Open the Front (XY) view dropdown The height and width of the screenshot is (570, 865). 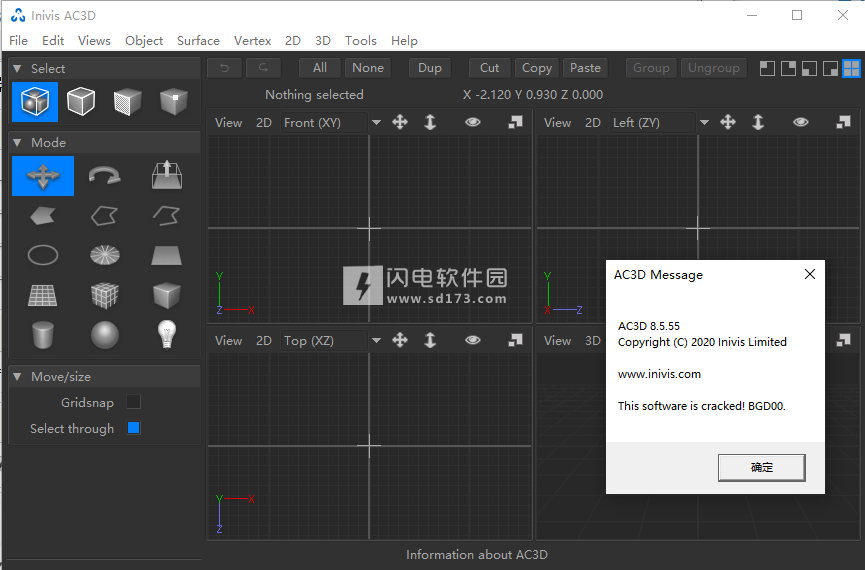[x=376, y=122]
